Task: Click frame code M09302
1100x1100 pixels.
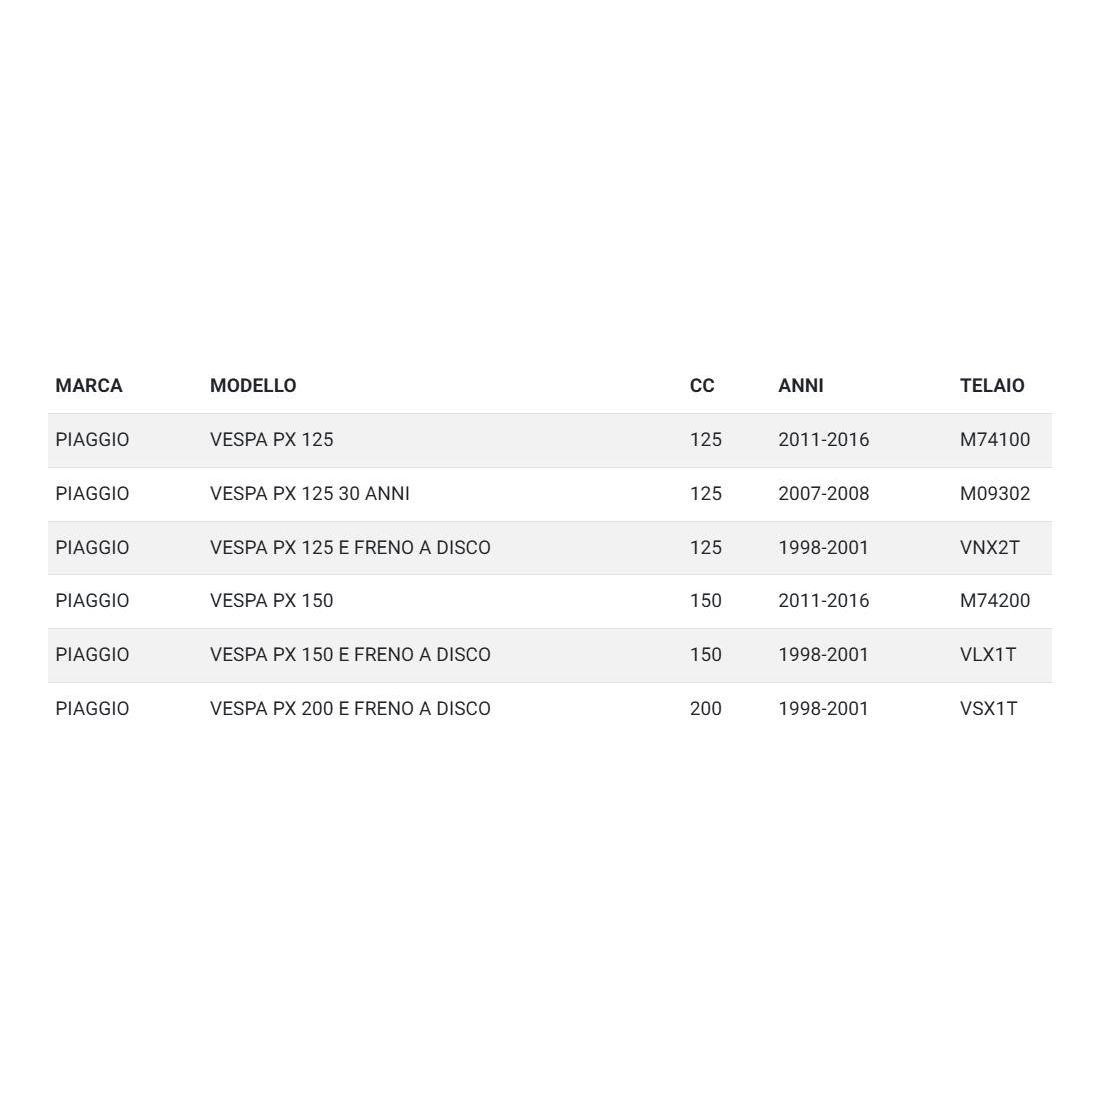Action: tap(995, 494)
